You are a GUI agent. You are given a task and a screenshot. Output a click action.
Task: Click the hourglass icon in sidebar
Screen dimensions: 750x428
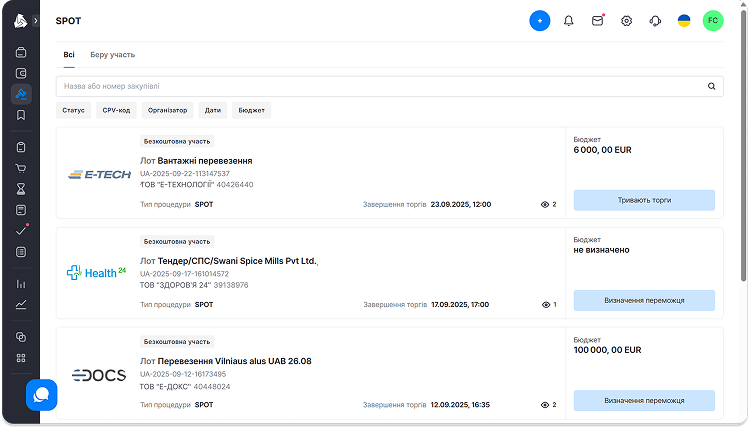click(x=21, y=189)
